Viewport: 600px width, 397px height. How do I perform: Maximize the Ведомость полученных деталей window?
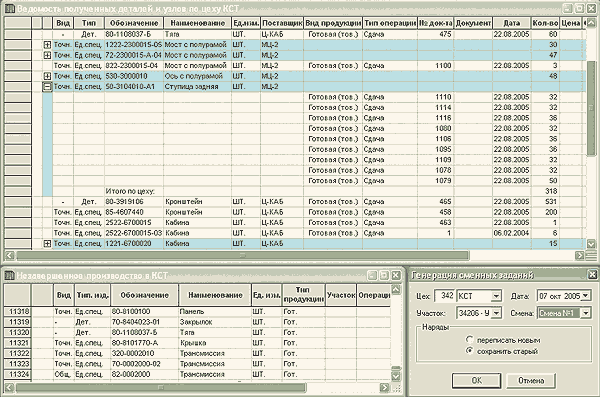point(579,8)
